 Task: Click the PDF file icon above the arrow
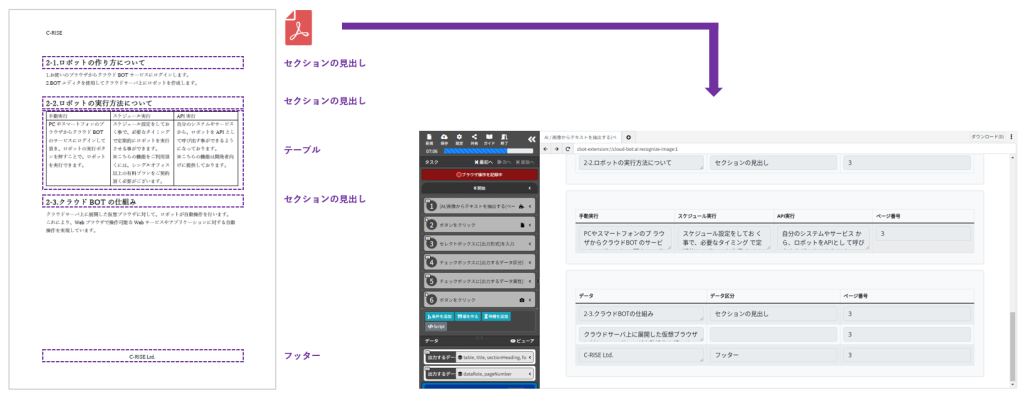298,27
